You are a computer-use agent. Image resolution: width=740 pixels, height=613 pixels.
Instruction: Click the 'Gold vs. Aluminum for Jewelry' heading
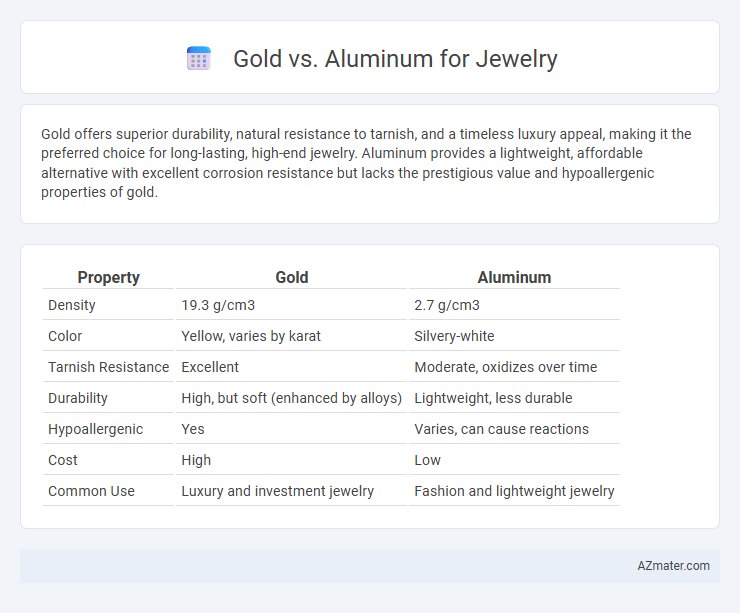point(395,59)
